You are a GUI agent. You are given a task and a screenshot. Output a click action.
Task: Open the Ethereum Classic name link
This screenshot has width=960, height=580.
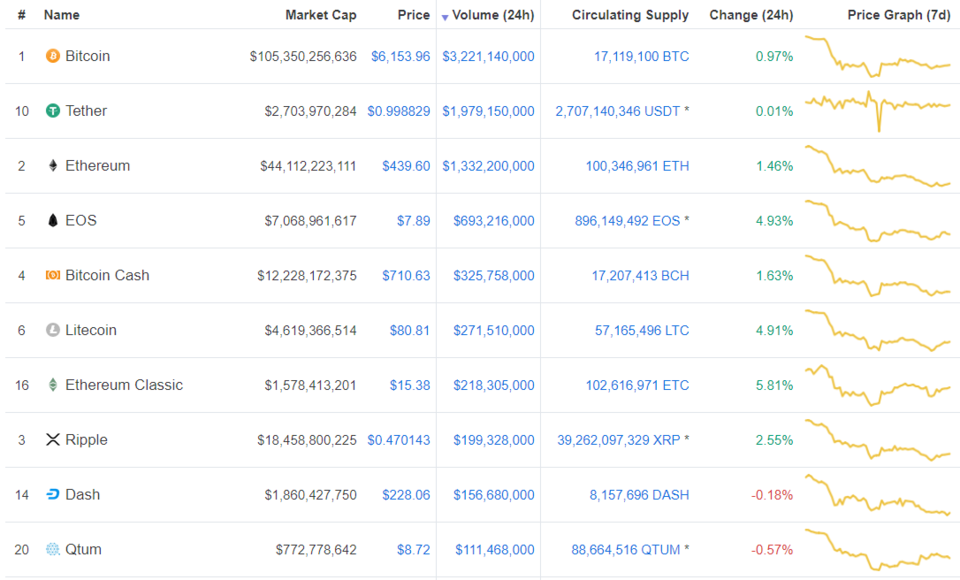[x=124, y=385]
